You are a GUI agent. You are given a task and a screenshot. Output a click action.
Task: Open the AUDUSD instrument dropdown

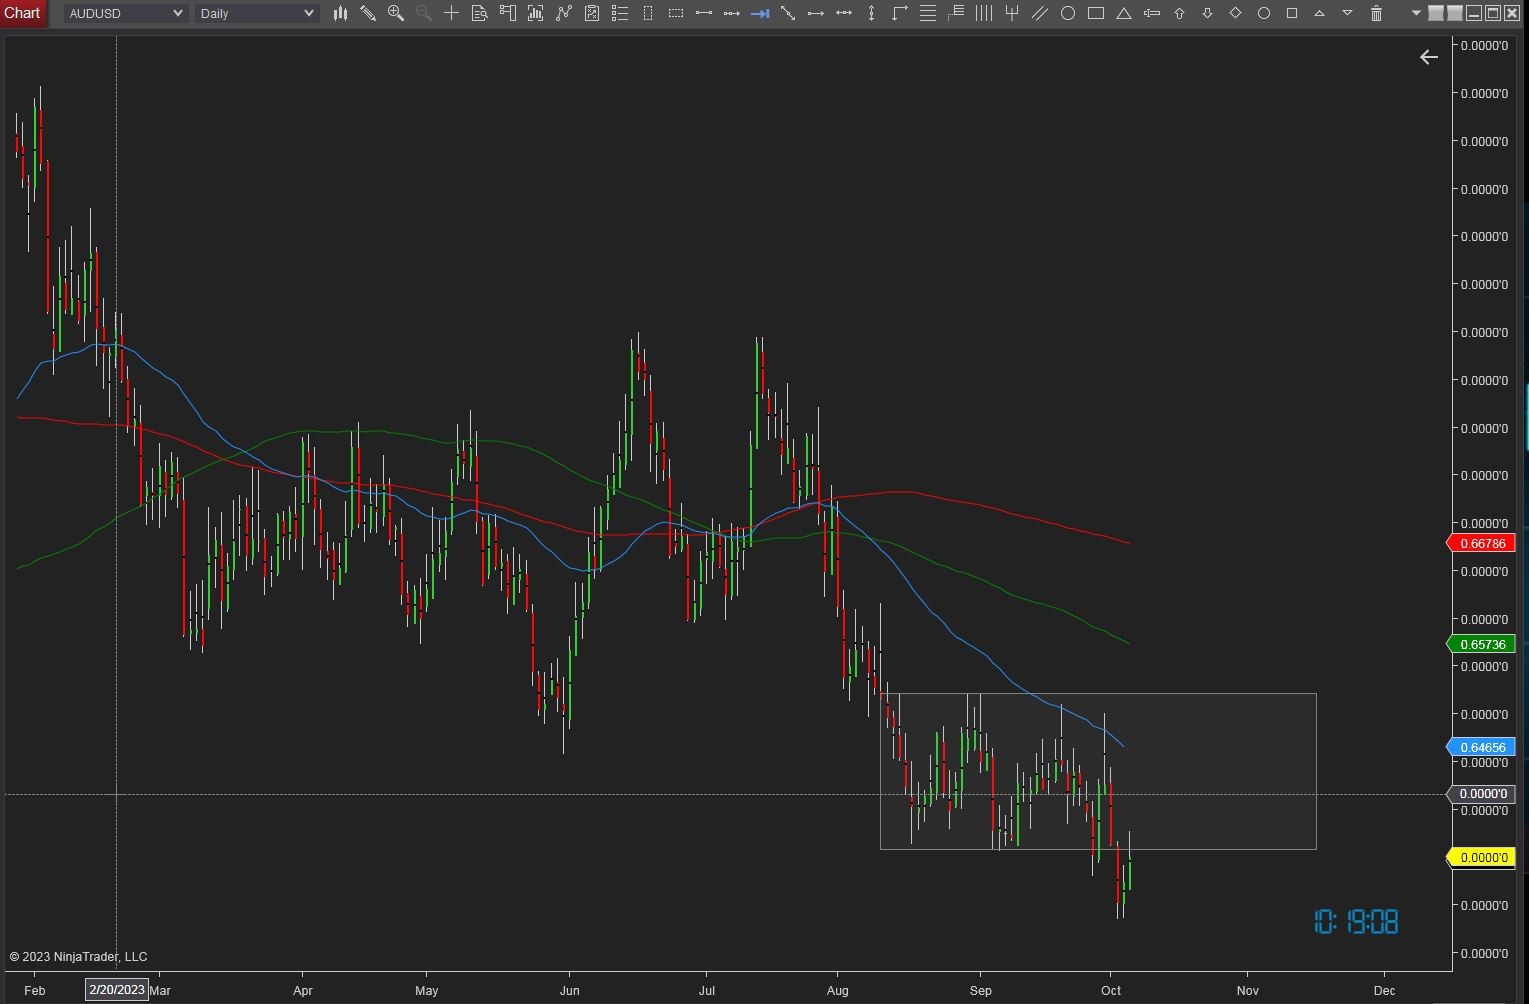(x=125, y=13)
